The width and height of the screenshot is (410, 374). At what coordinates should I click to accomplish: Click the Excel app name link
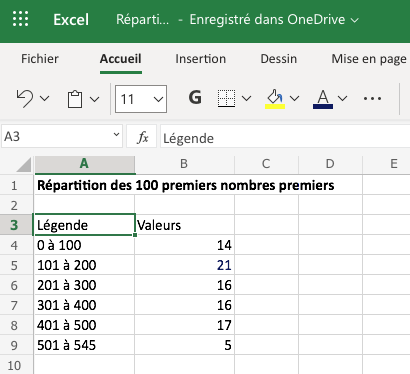pos(71,20)
